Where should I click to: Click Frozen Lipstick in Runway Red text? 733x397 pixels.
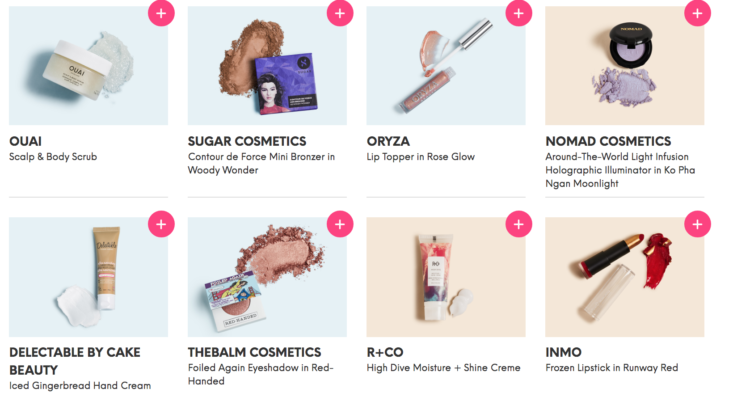pyautogui.click(x=611, y=368)
